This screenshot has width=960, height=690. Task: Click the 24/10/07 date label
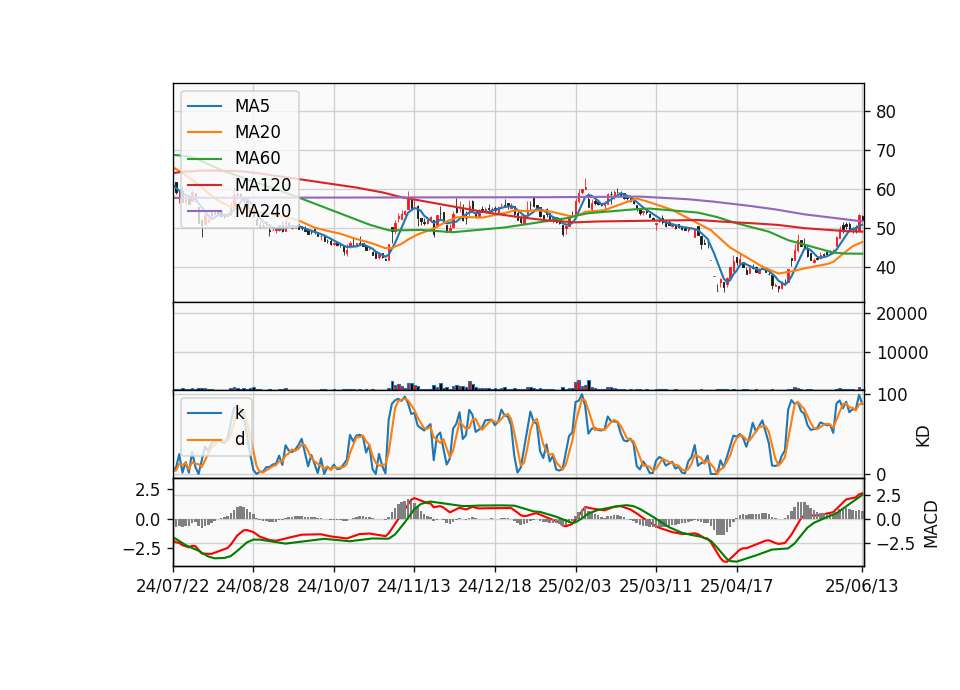334,586
